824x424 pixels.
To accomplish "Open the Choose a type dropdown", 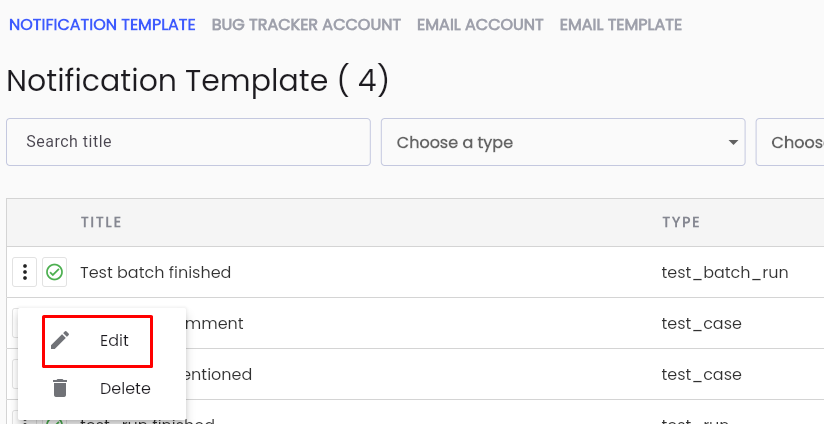I will coord(563,142).
